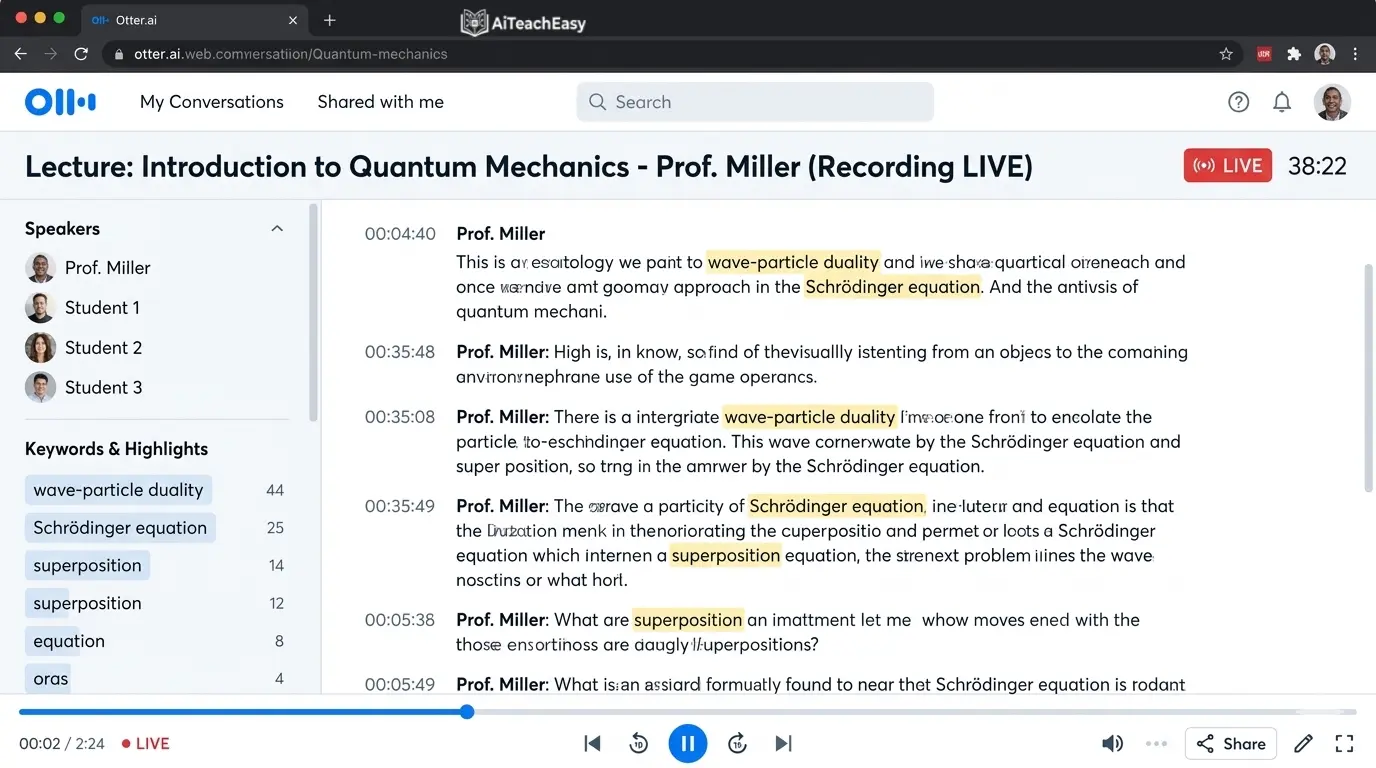Image resolution: width=1376 pixels, height=768 pixels.
Task: Open the speaker volume control
Action: 1112,743
